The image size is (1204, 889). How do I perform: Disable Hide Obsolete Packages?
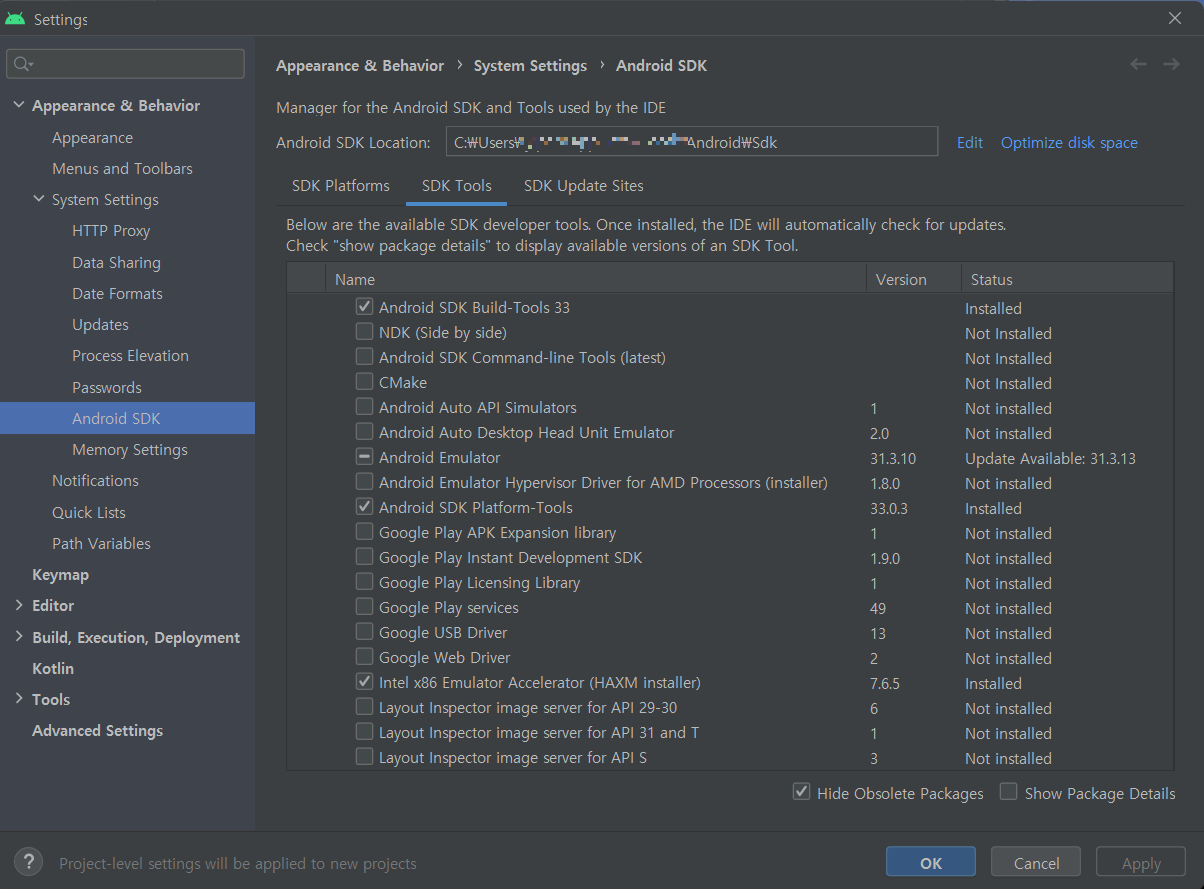[x=801, y=792]
